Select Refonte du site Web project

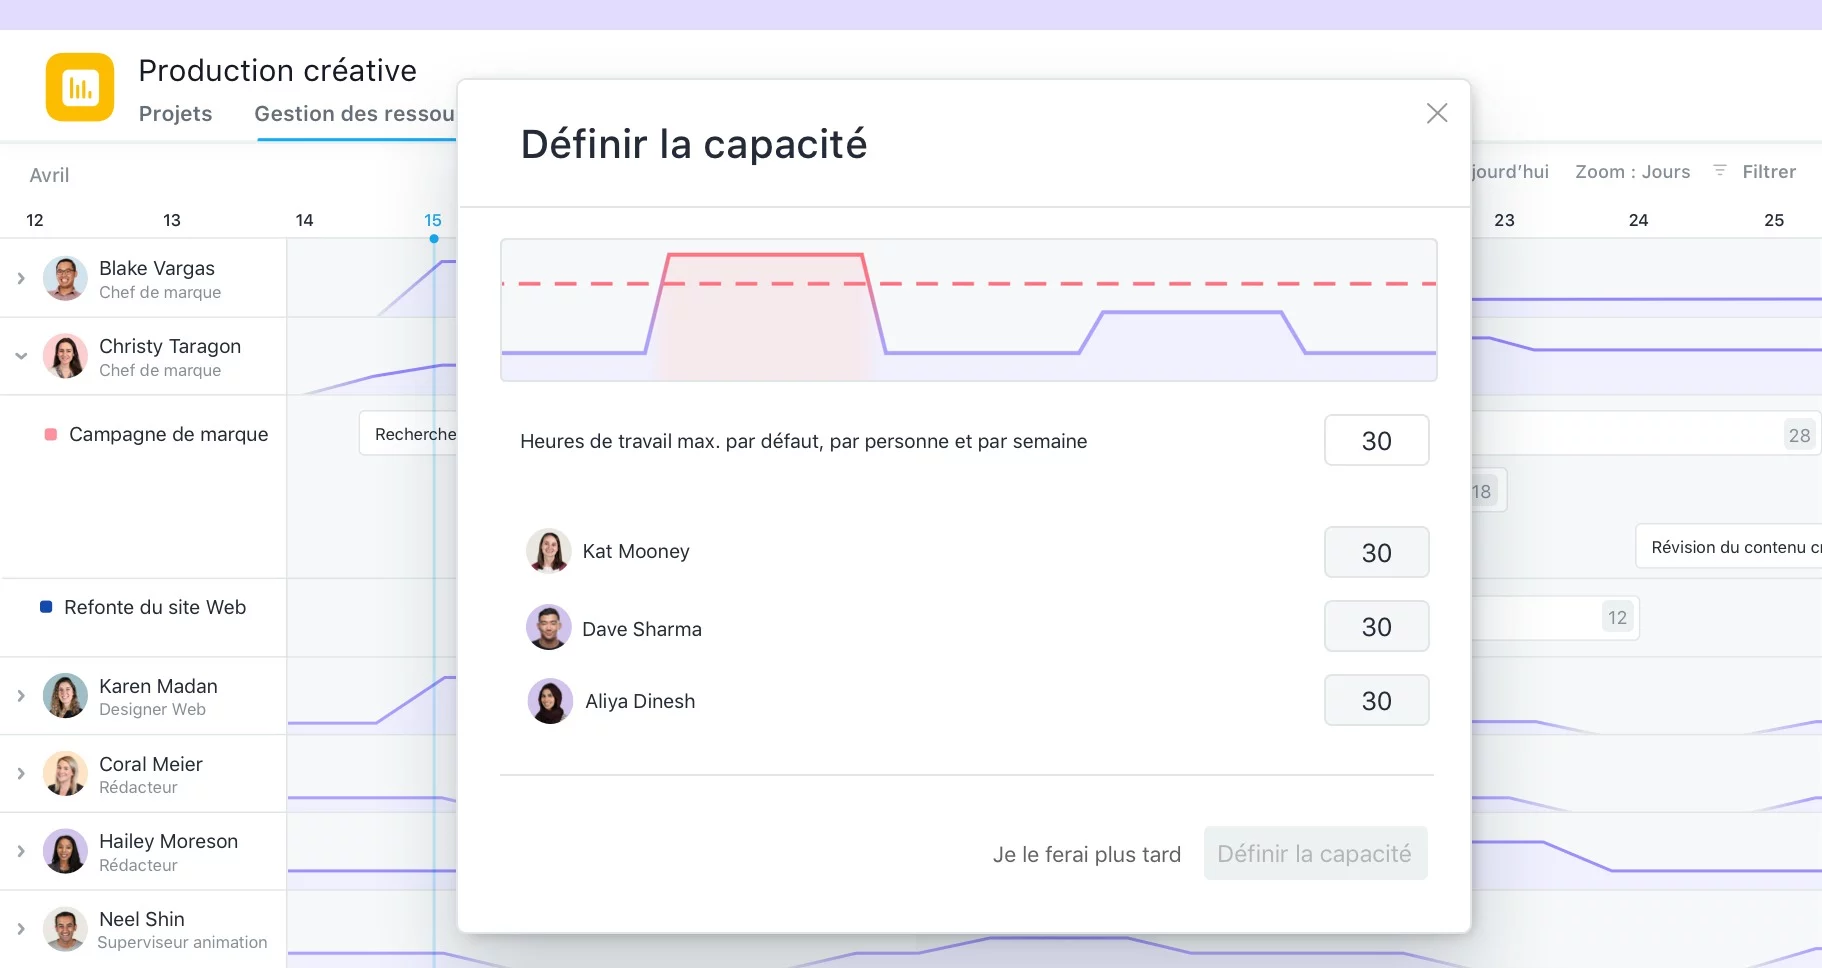[155, 607]
